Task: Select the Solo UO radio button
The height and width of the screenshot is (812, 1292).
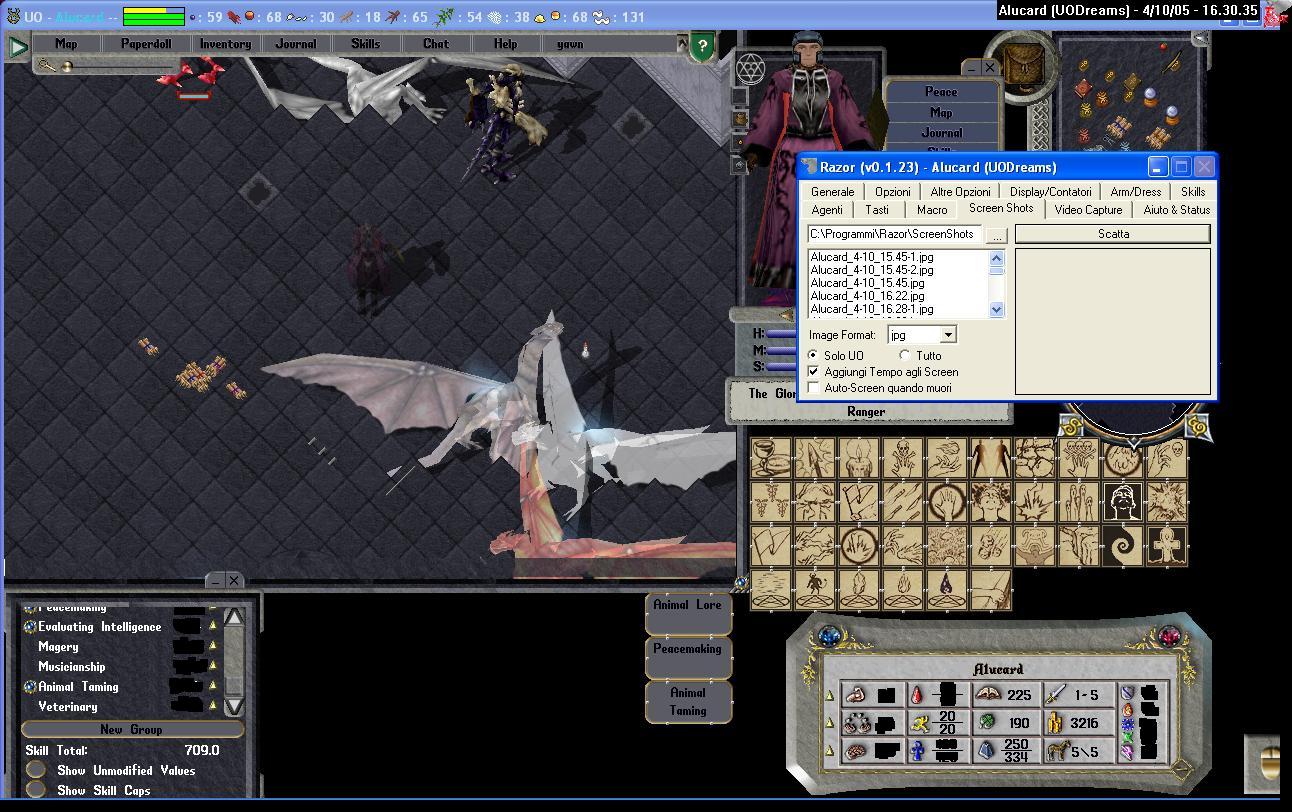Action: (x=813, y=355)
